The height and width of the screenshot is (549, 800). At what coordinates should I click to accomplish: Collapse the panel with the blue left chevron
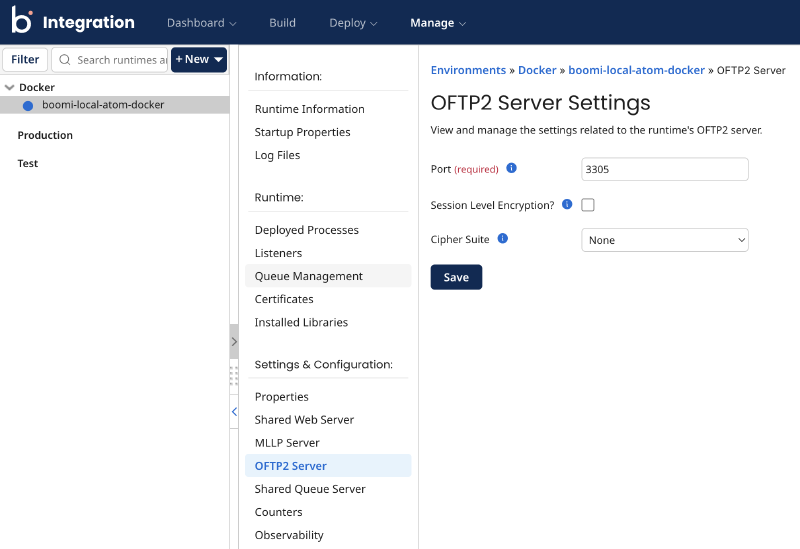[234, 411]
